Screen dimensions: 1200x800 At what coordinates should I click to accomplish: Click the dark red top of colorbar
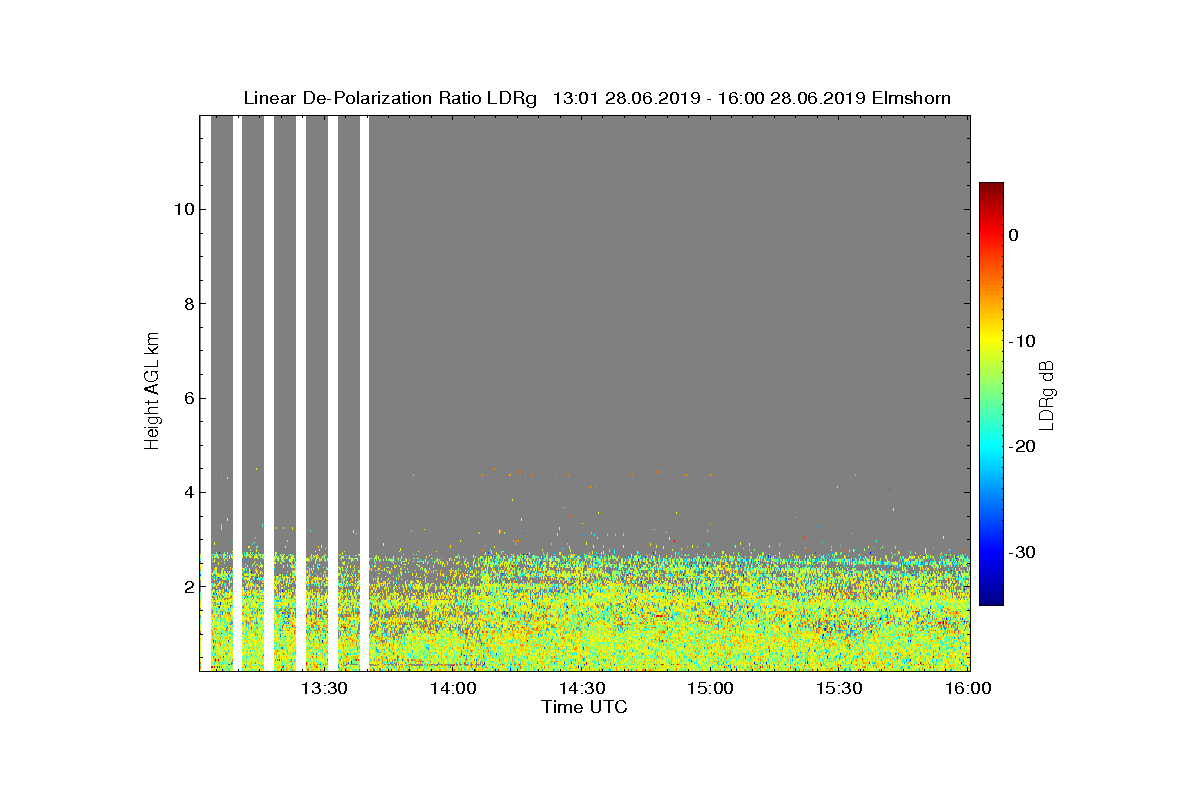991,188
